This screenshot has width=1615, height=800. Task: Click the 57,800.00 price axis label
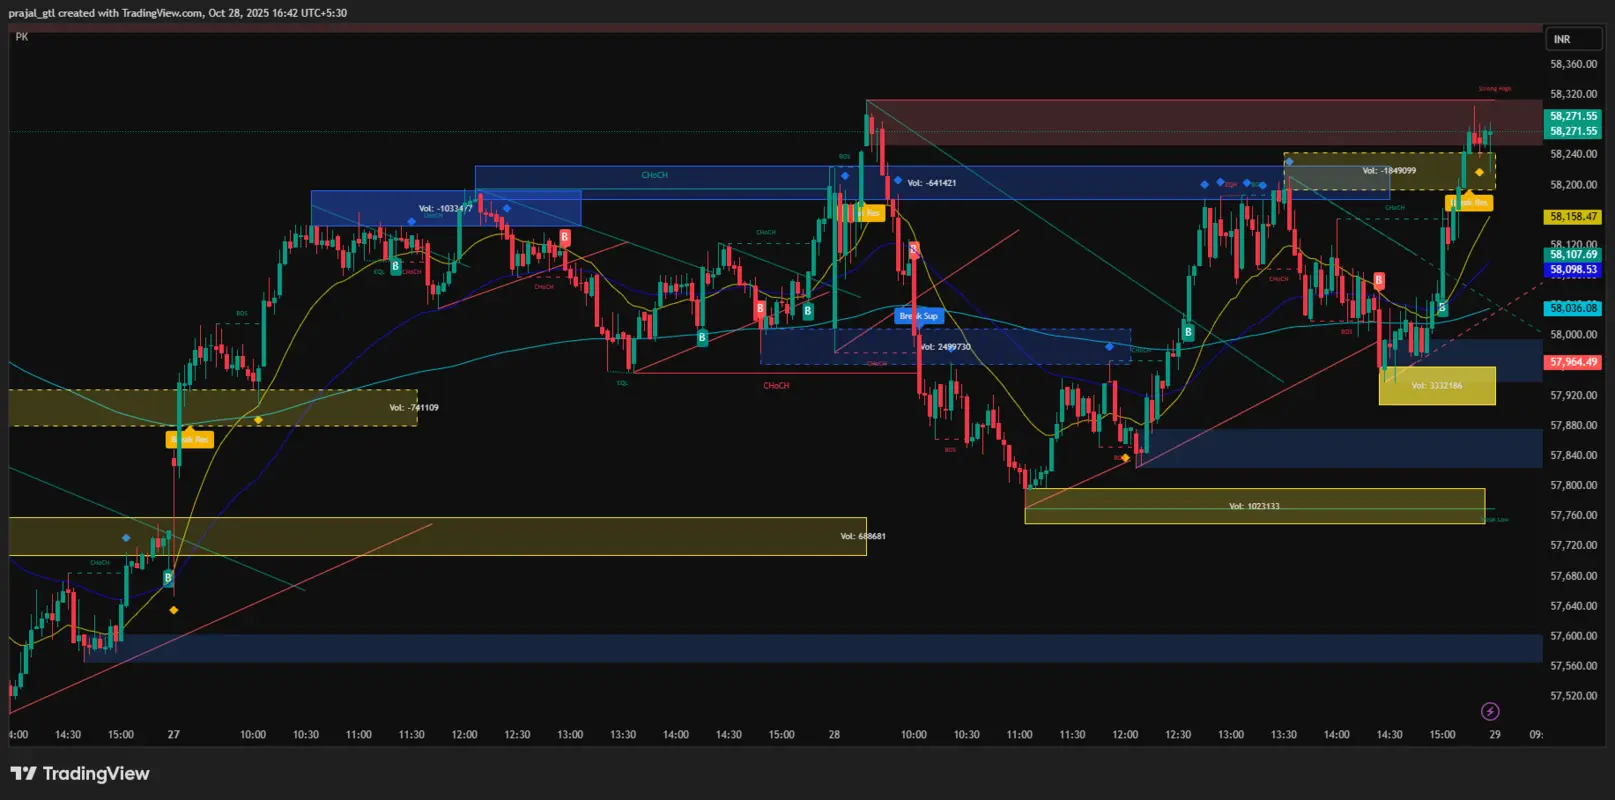1573,485
